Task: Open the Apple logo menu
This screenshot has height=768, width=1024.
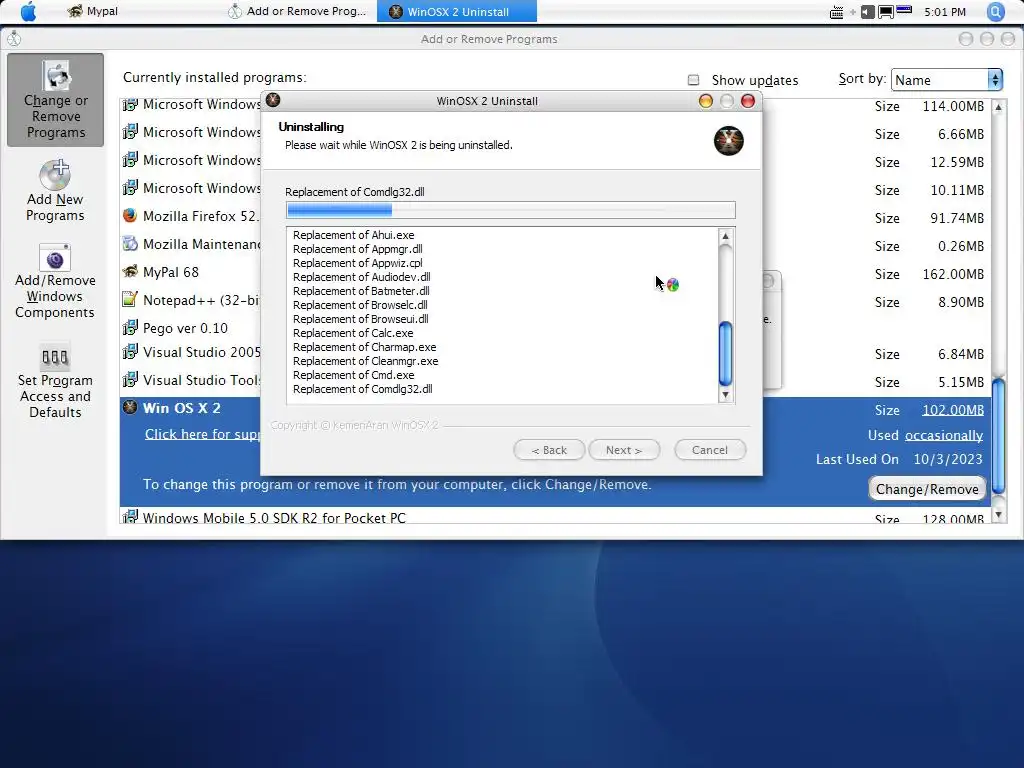Action: [x=28, y=12]
